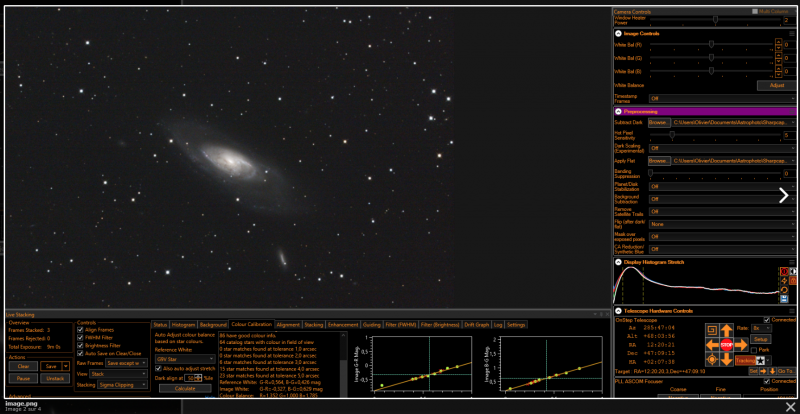Open the Status tab
800x414 pixels.
[x=160, y=325]
